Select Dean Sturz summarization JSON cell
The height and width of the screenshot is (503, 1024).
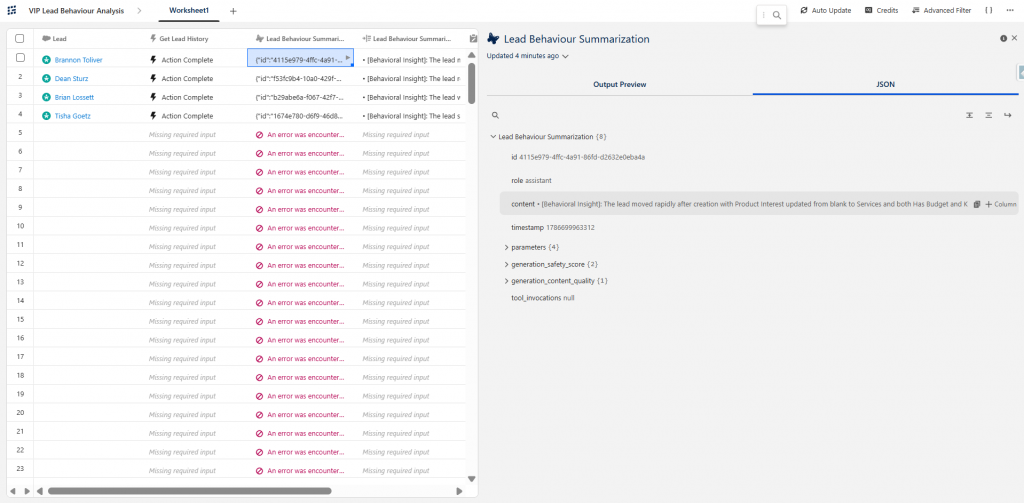click(x=300, y=78)
